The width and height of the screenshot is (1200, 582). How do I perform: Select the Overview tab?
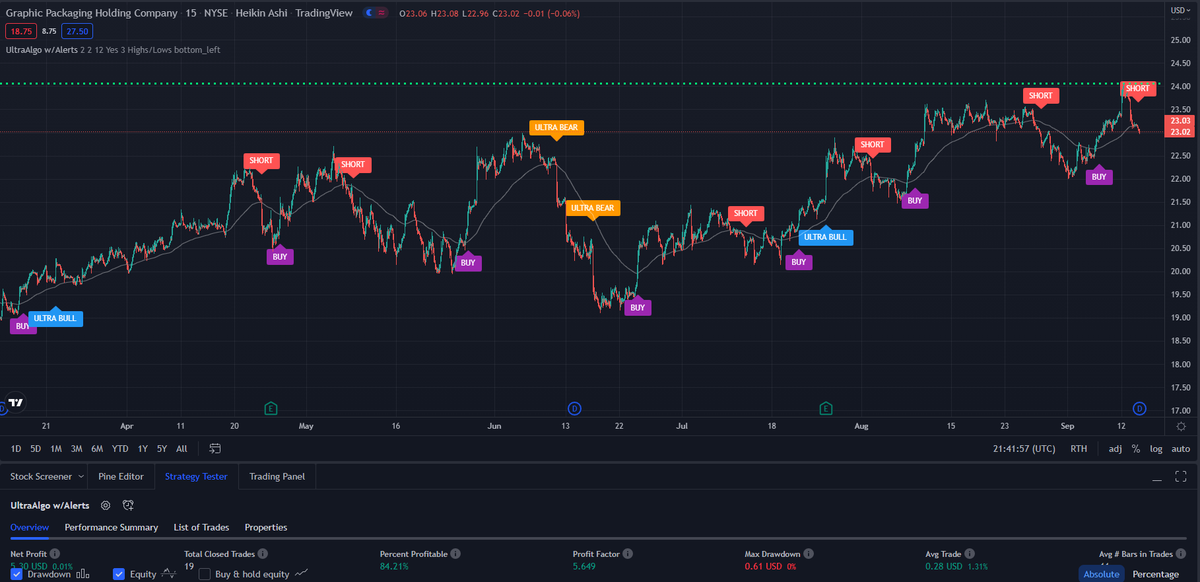click(x=30, y=527)
